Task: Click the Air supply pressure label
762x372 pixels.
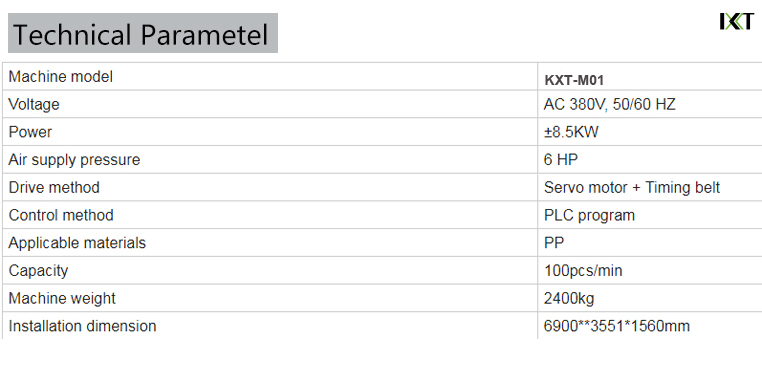Action: pos(74,160)
